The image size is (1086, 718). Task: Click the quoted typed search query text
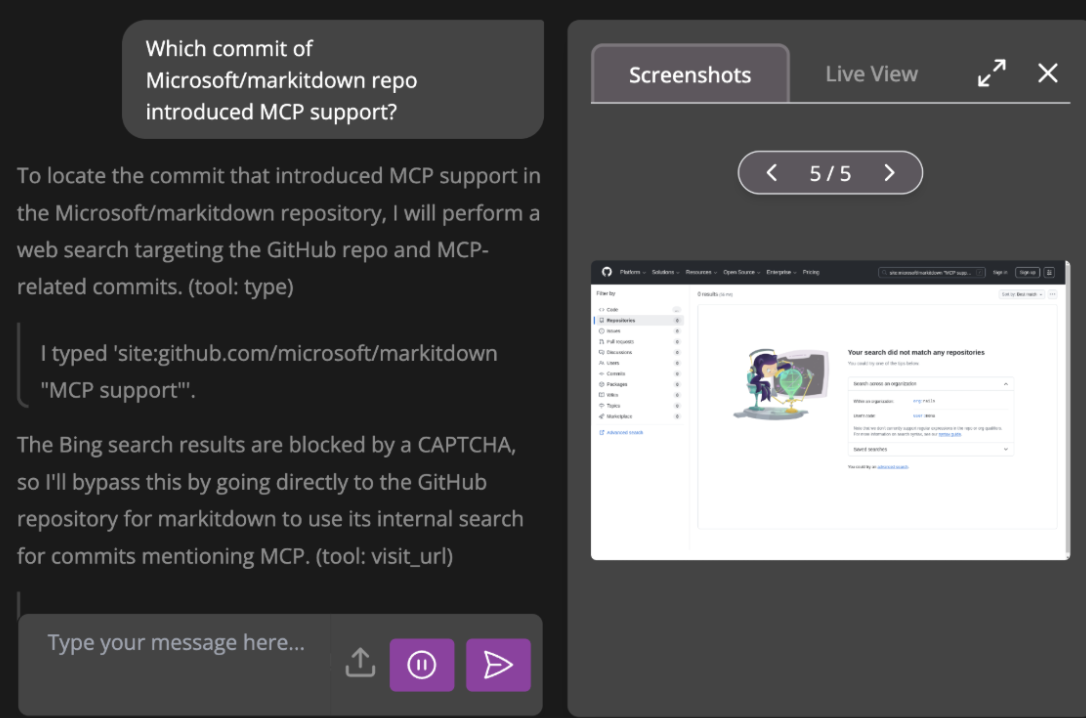[268, 371]
